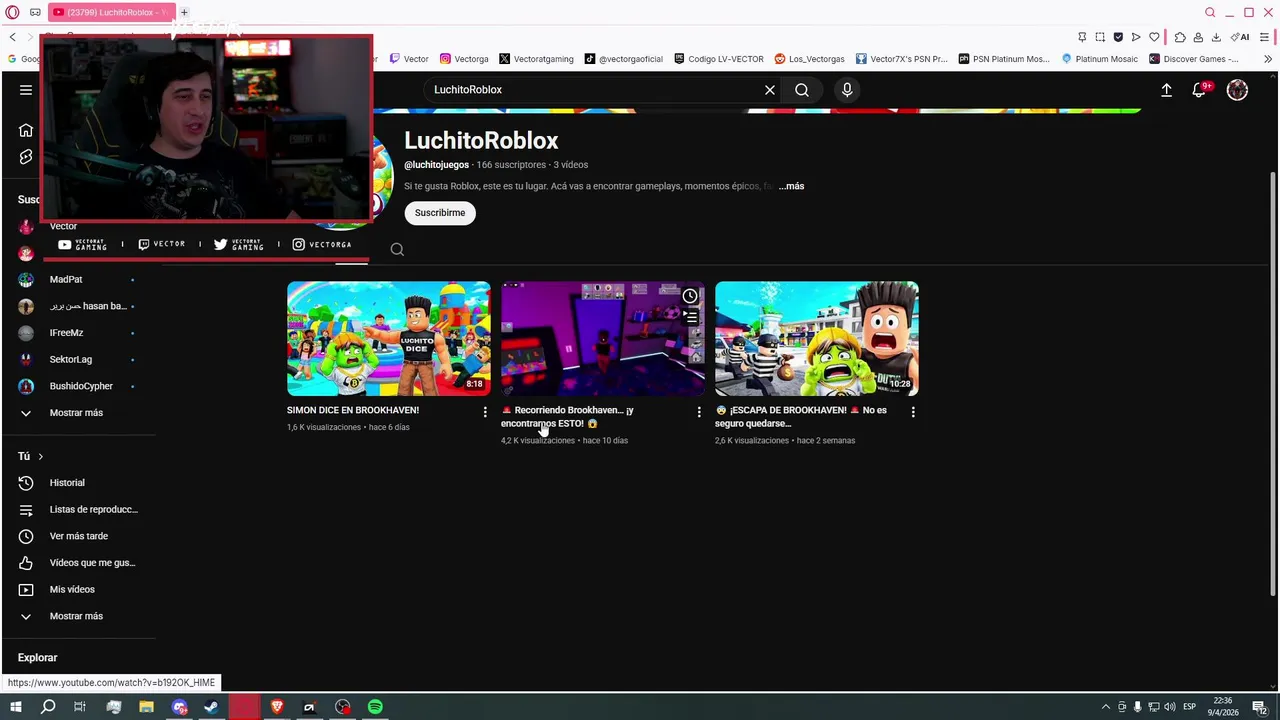Open the YouTube hamburger guide menu
The width and height of the screenshot is (1280, 720).
[26, 90]
